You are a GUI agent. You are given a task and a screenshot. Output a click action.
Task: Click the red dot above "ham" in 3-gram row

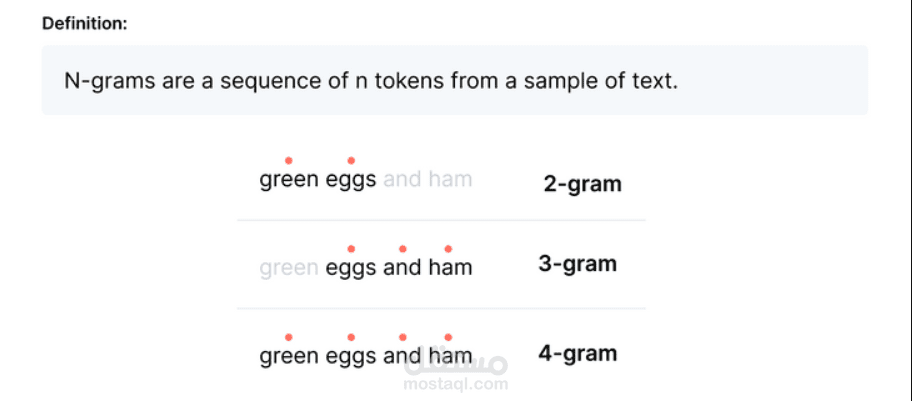click(x=448, y=249)
